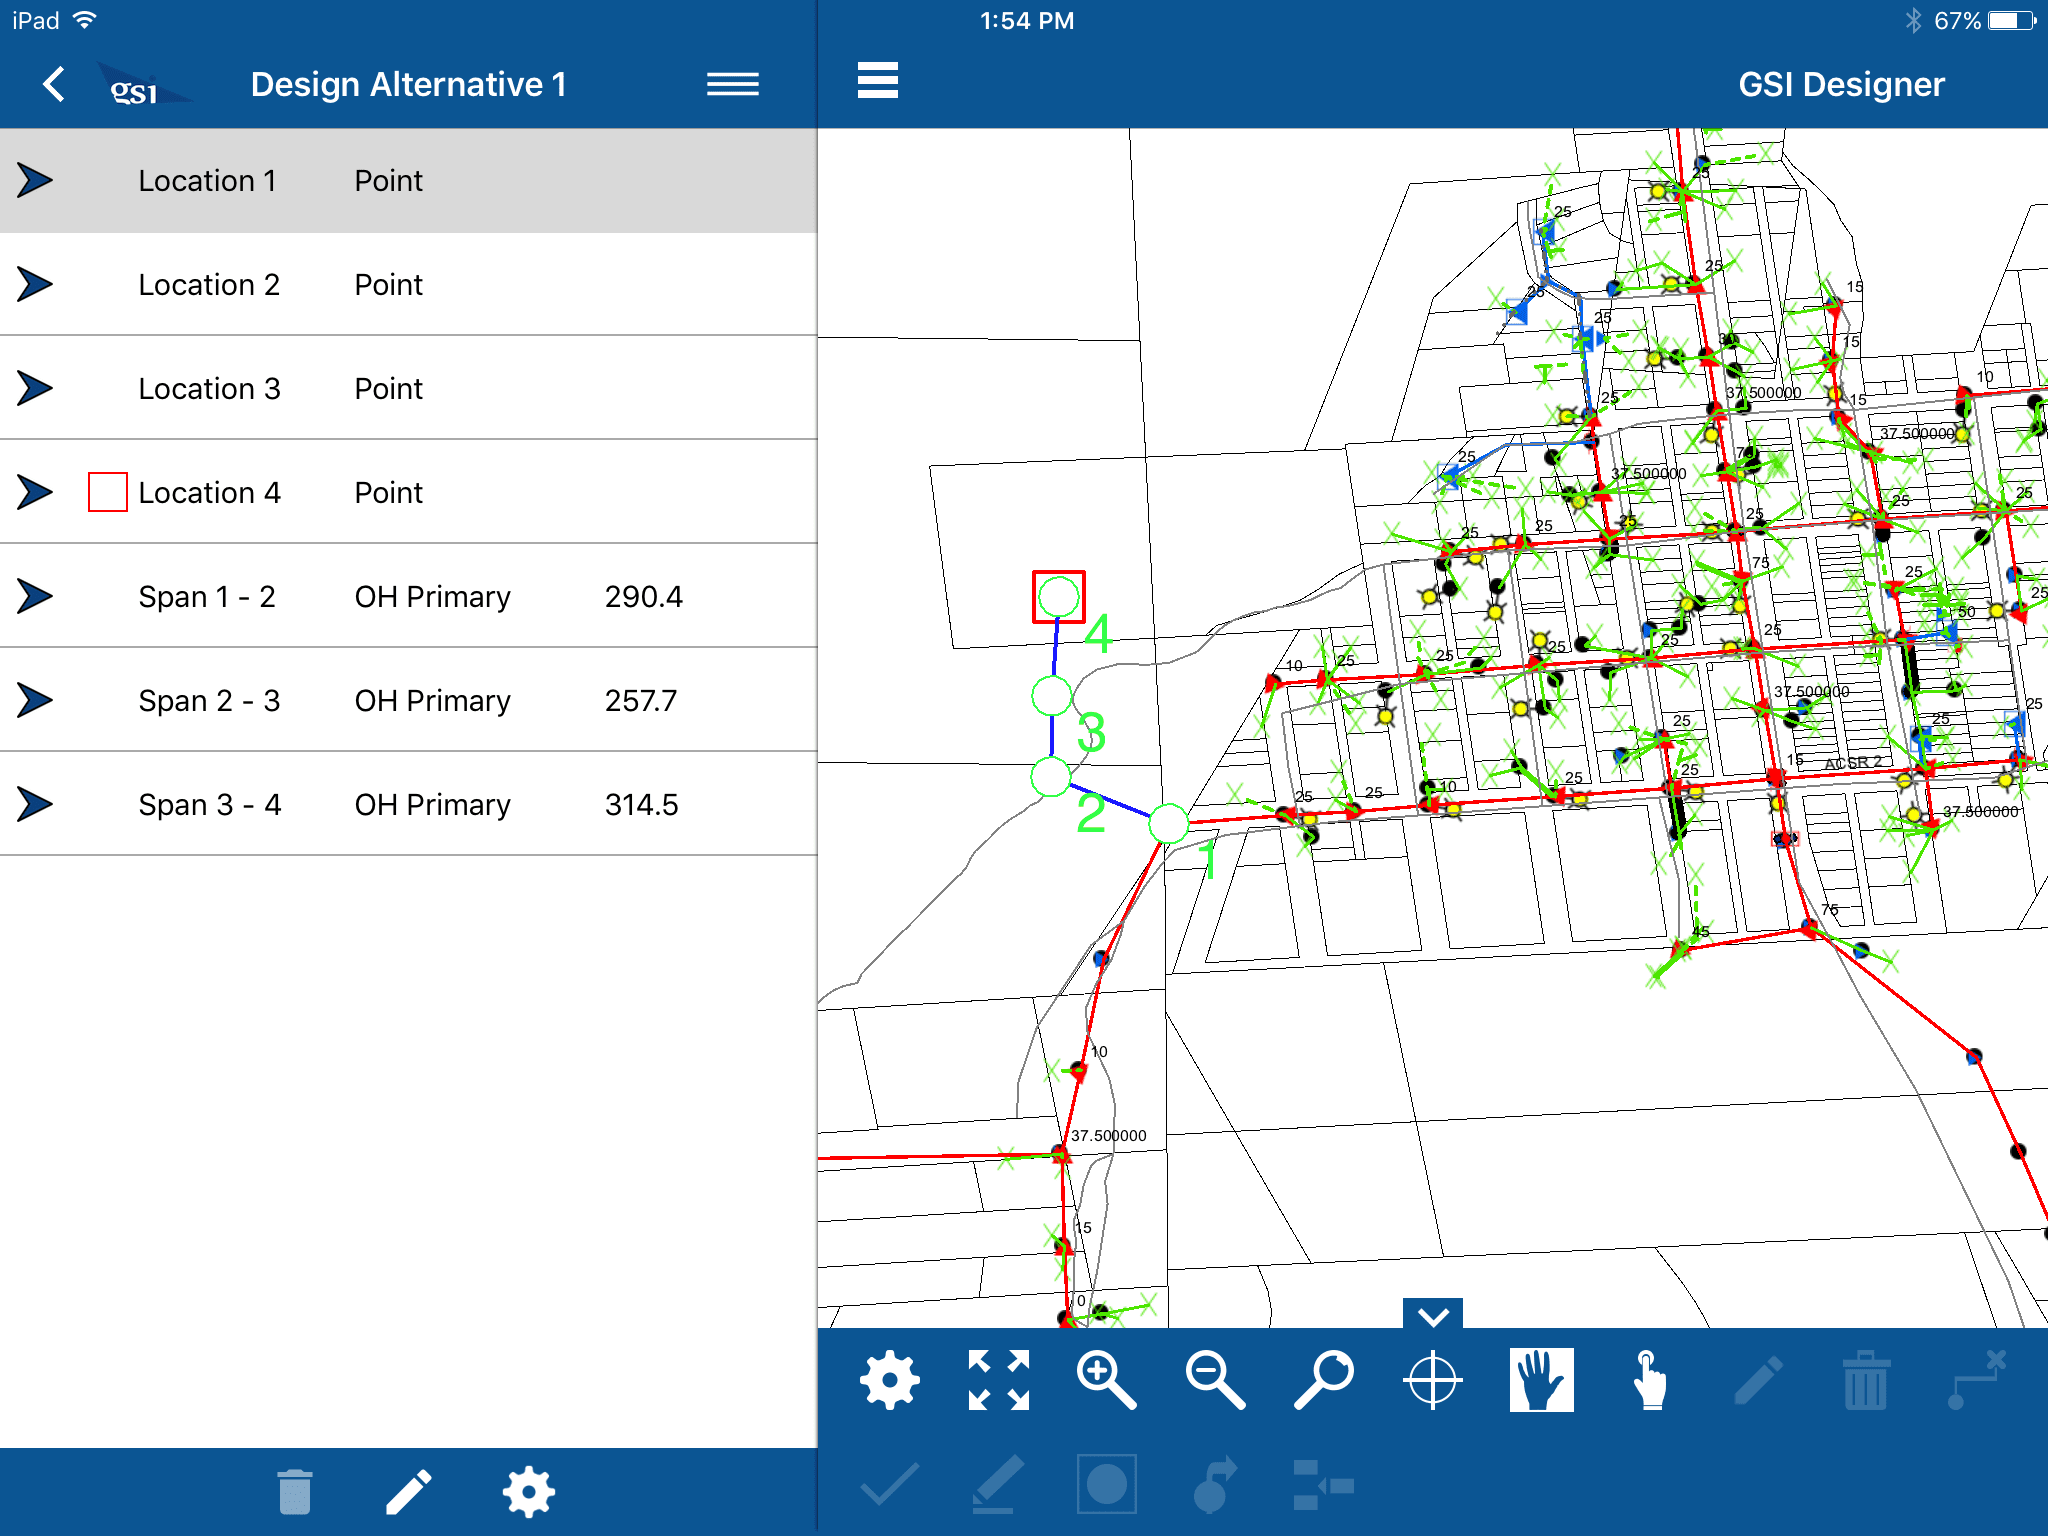Choose the pointing finger select tool
Image resolution: width=2048 pixels, height=1536 pixels.
[x=1649, y=1380]
